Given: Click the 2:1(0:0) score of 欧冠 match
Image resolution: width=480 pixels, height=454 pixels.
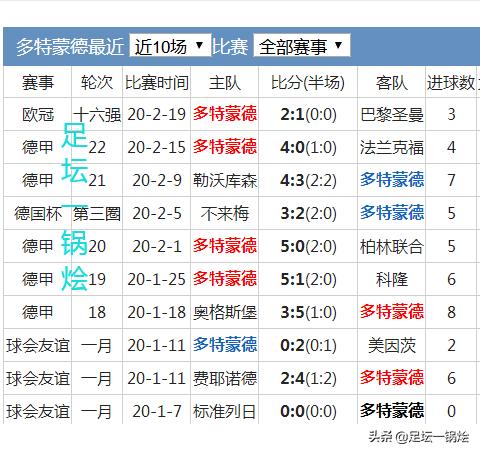Looking at the screenshot, I should 308,115.
